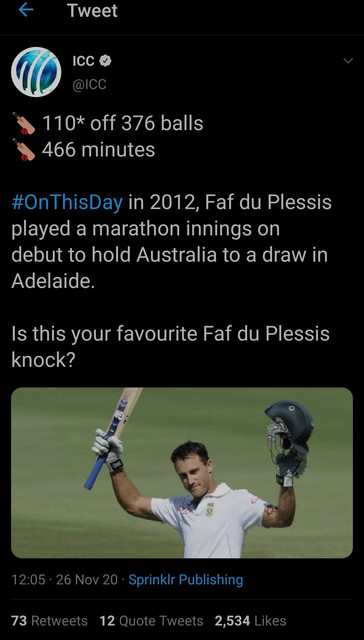View the 2,534 Likes list

click(251, 621)
